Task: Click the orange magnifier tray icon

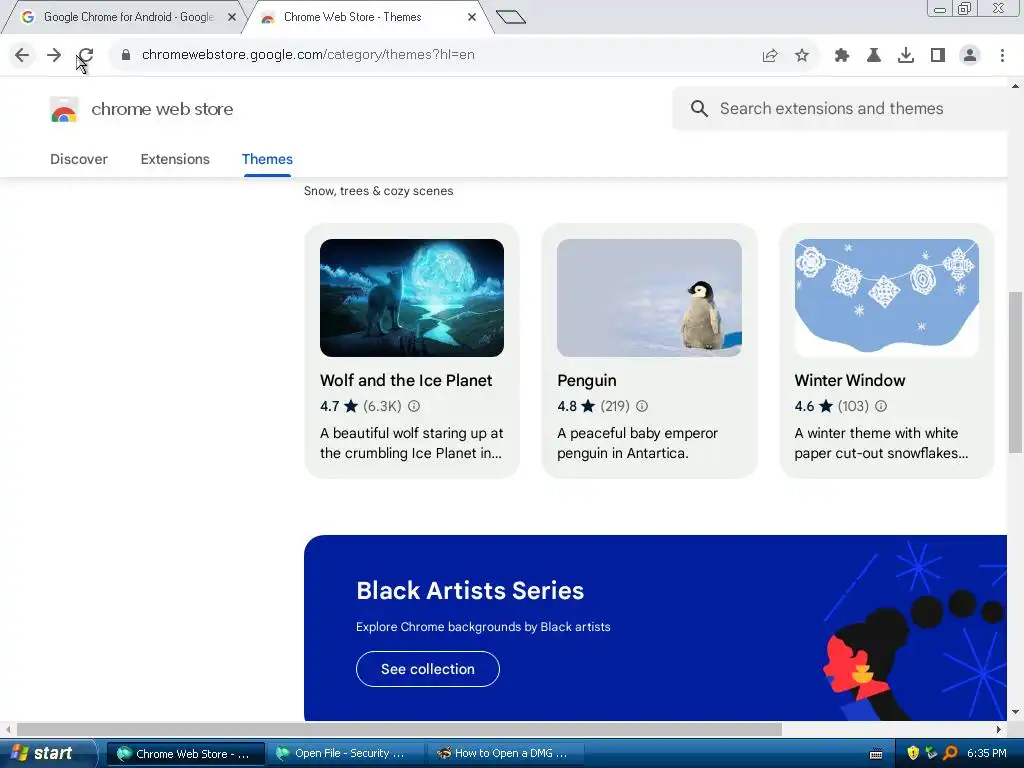Action: click(x=950, y=753)
